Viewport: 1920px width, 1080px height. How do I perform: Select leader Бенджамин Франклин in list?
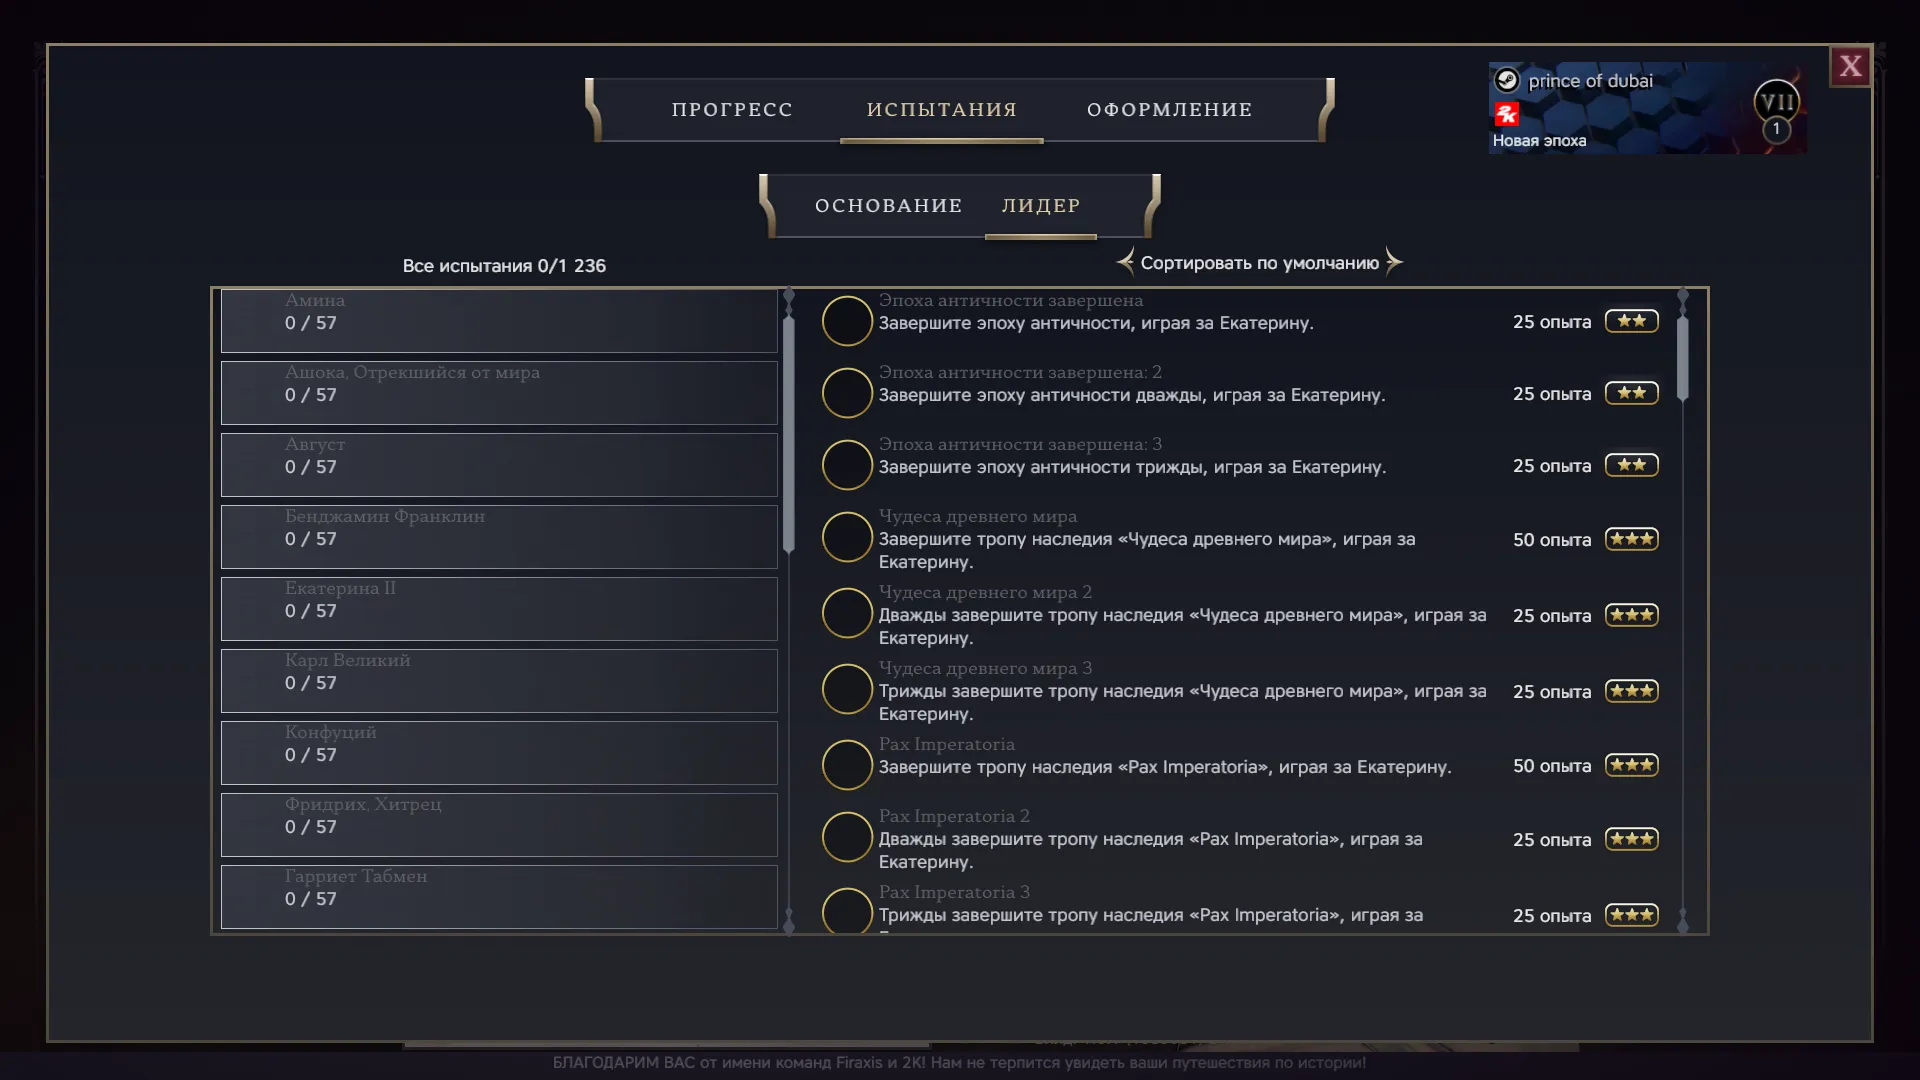pyautogui.click(x=499, y=537)
